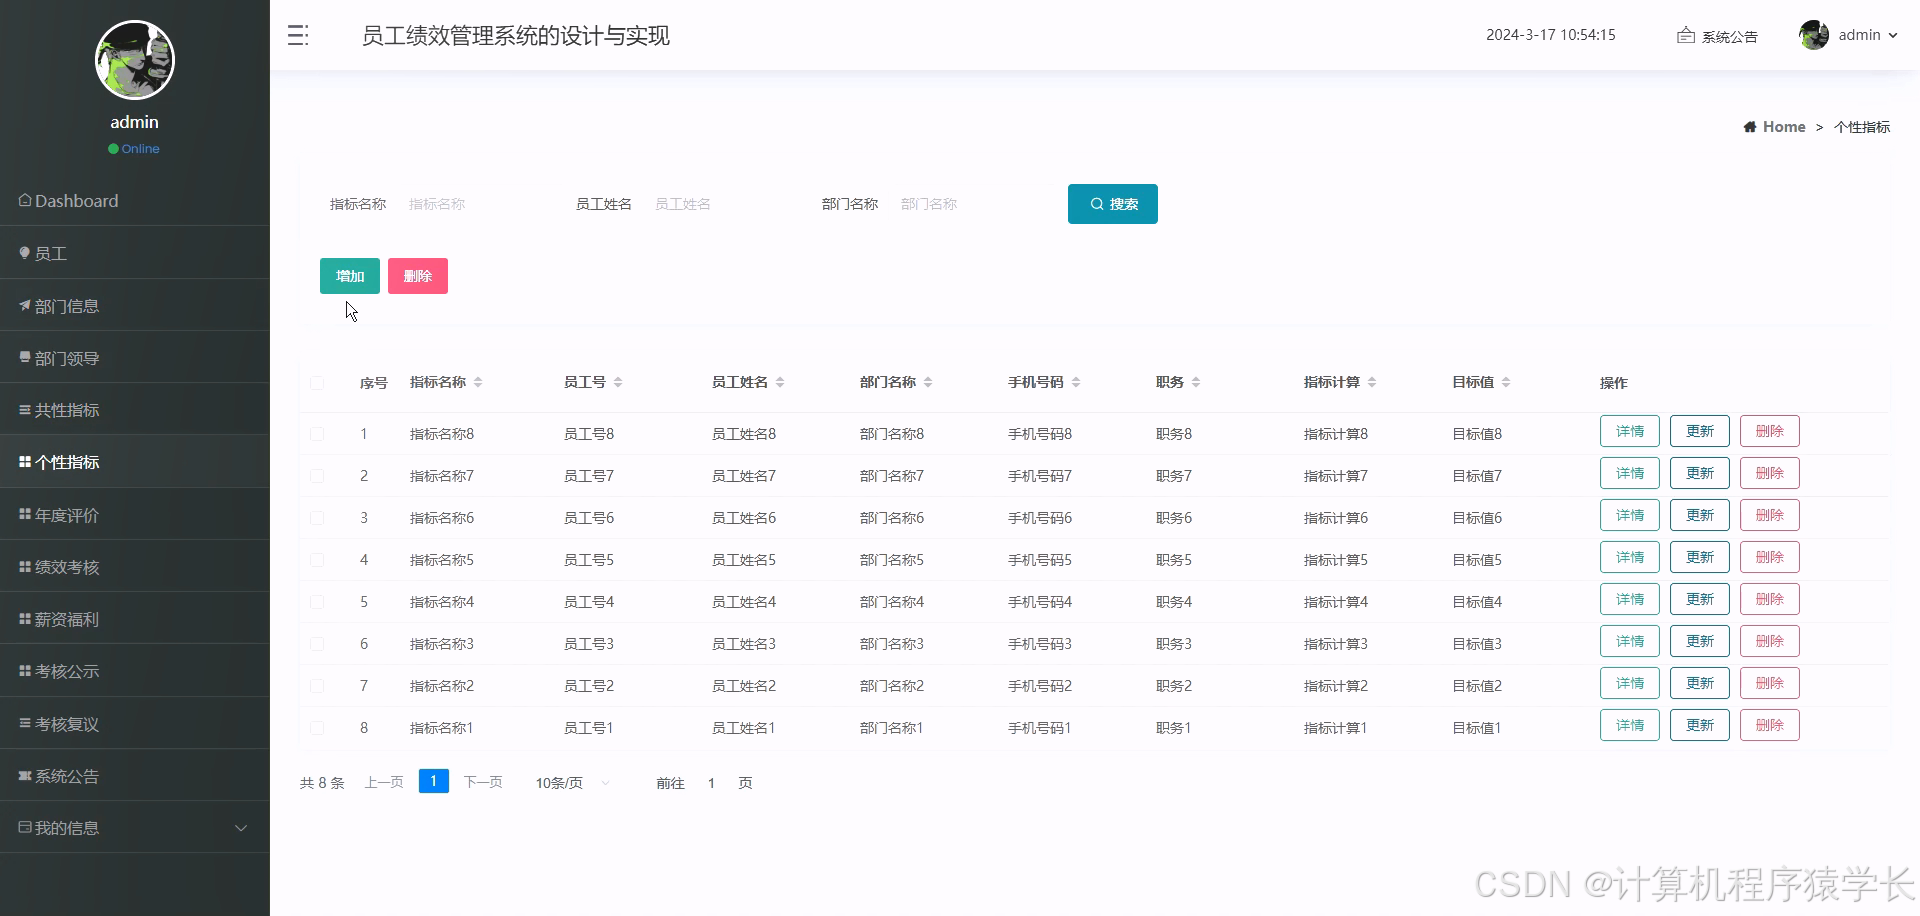Viewport: 1920px width, 916px height.
Task: Open the 10条/页 page size dropdown
Action: coord(573,783)
